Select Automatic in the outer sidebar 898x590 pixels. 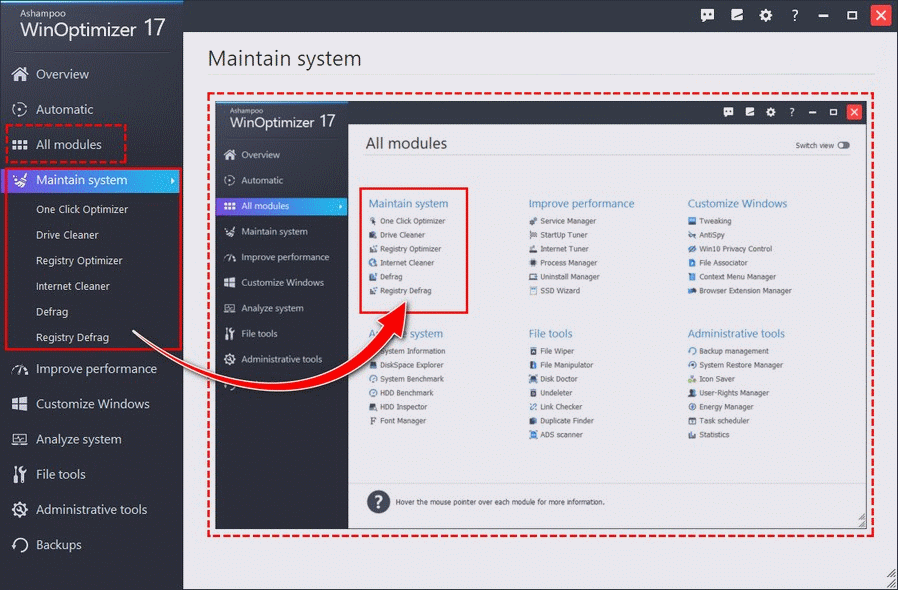64,109
